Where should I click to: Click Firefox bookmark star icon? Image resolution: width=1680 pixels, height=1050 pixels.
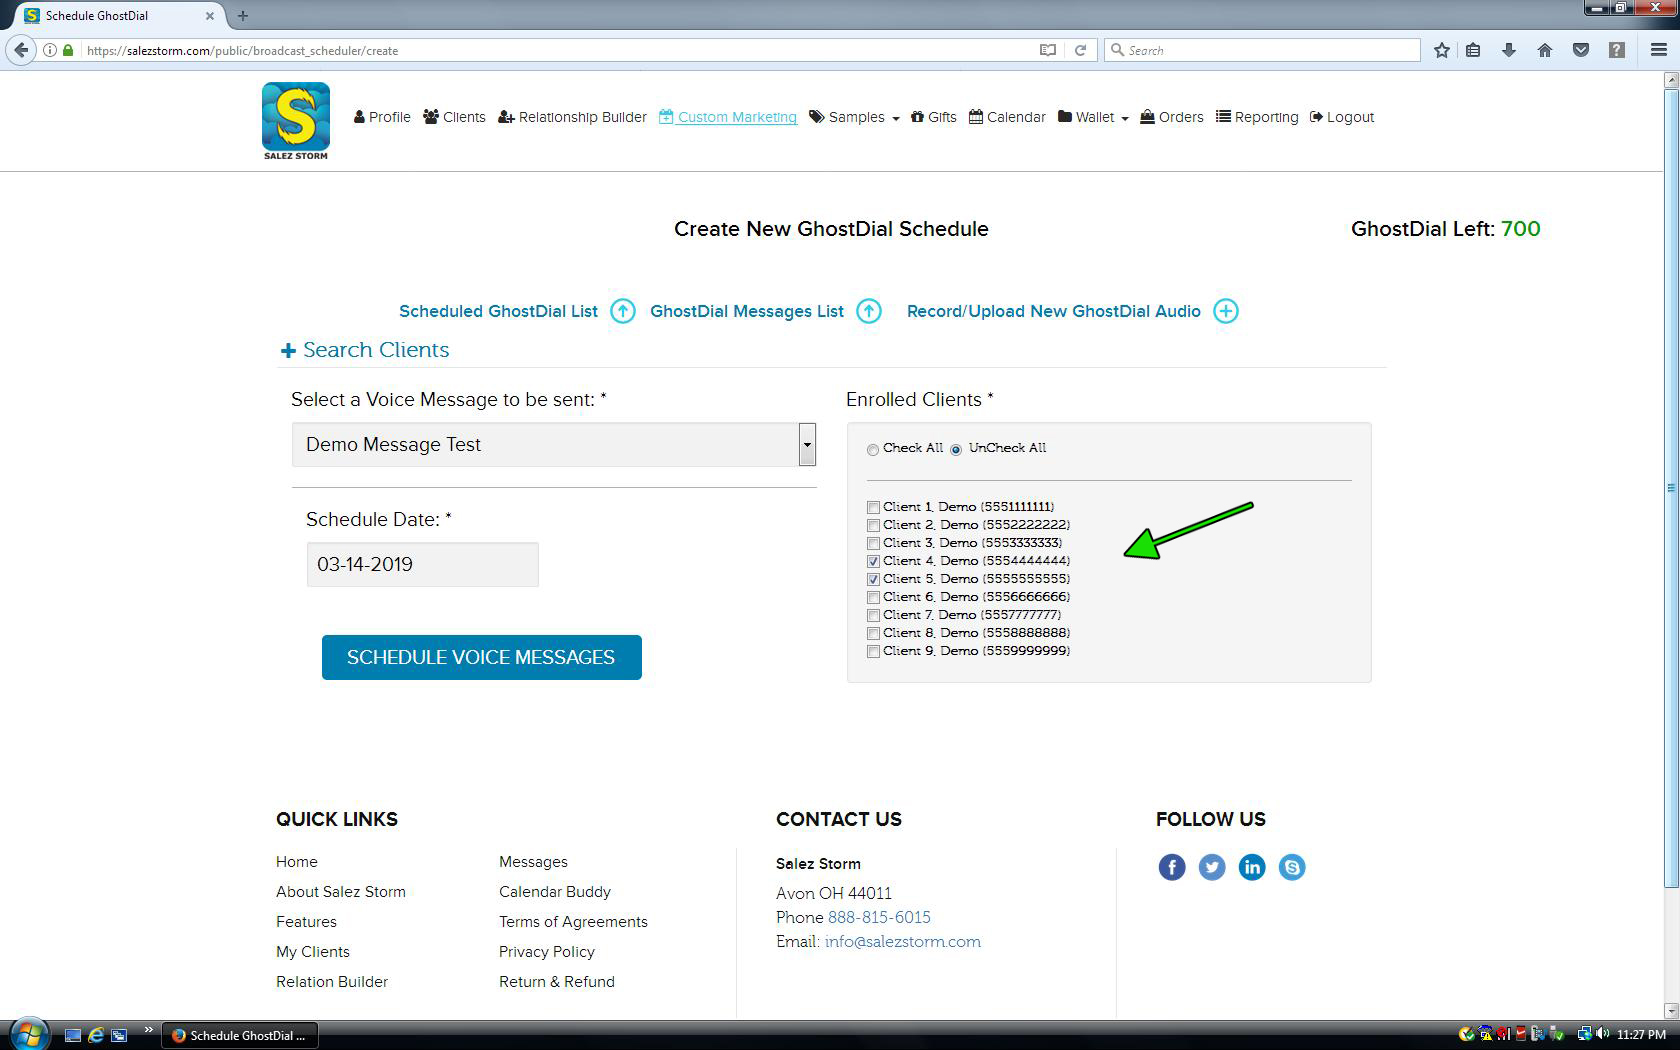(1441, 50)
